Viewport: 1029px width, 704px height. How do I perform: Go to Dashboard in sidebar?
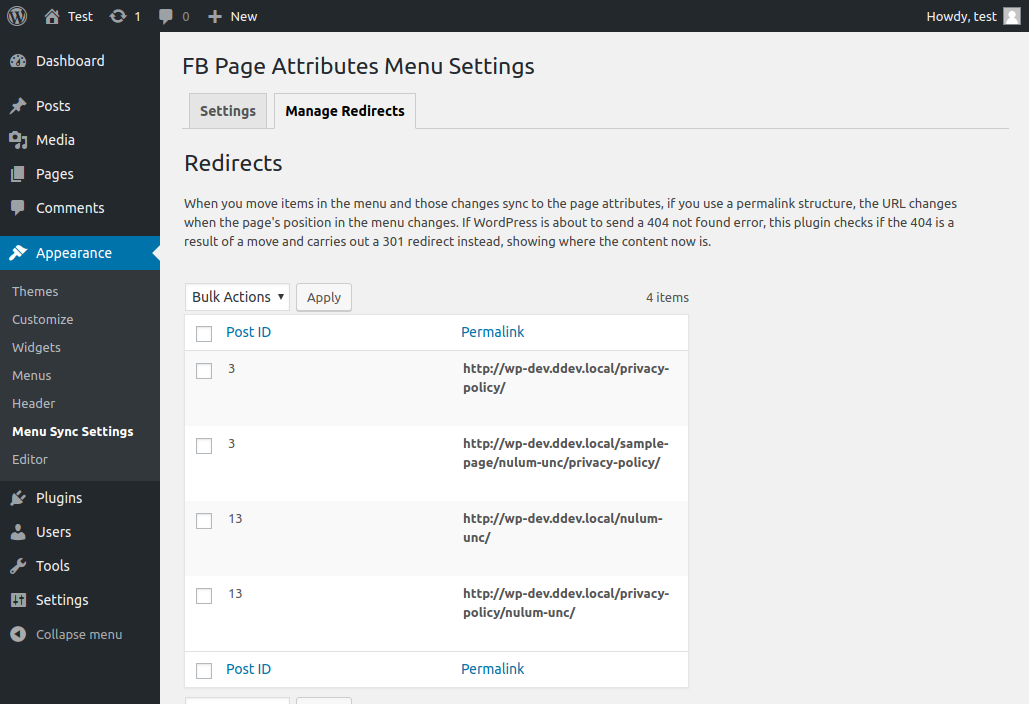point(70,61)
